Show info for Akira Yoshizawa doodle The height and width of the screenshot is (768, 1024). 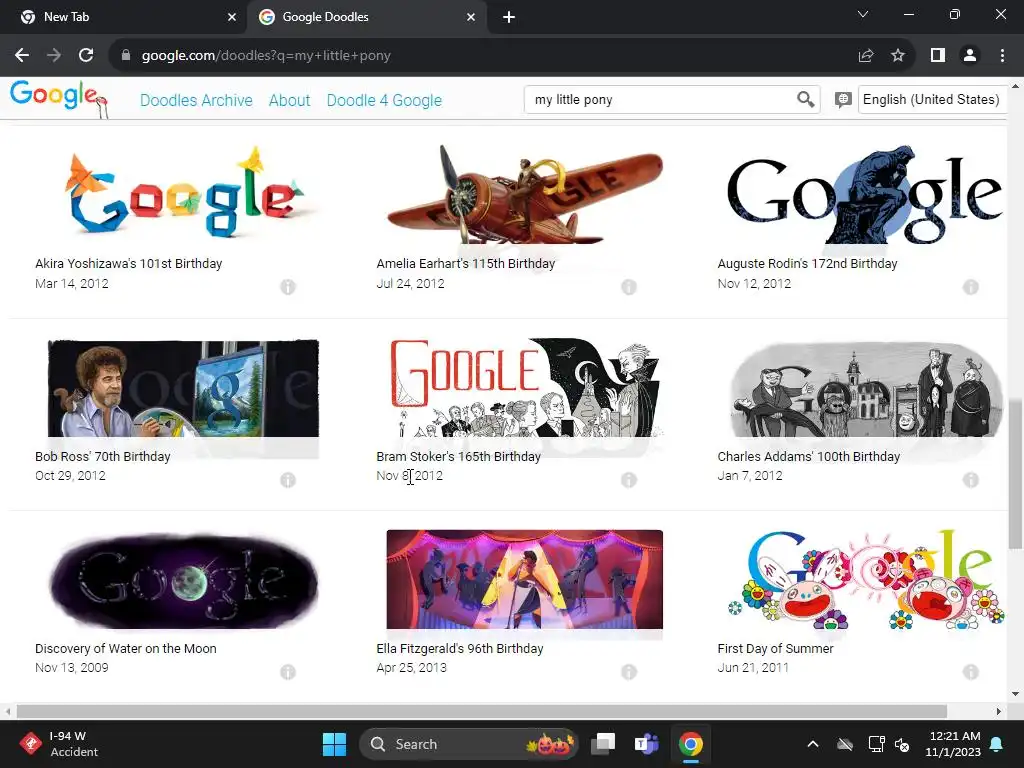tap(288, 287)
